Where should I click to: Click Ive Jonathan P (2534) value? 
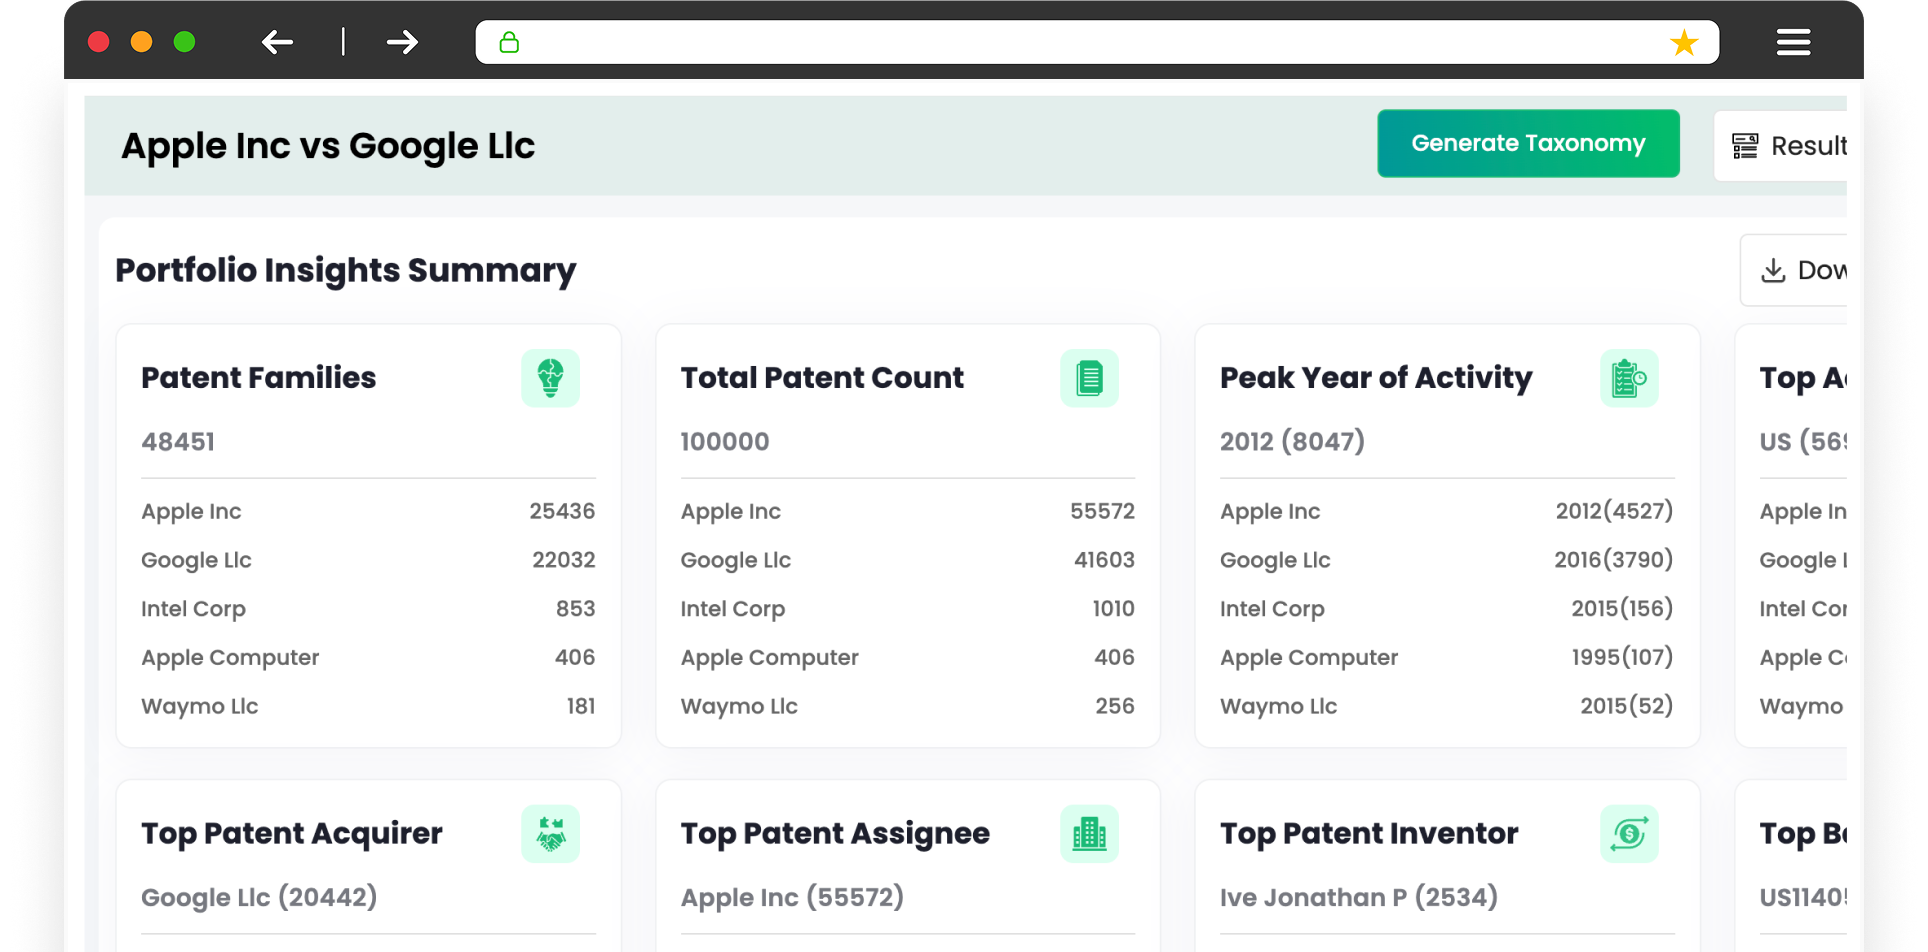point(1359,898)
